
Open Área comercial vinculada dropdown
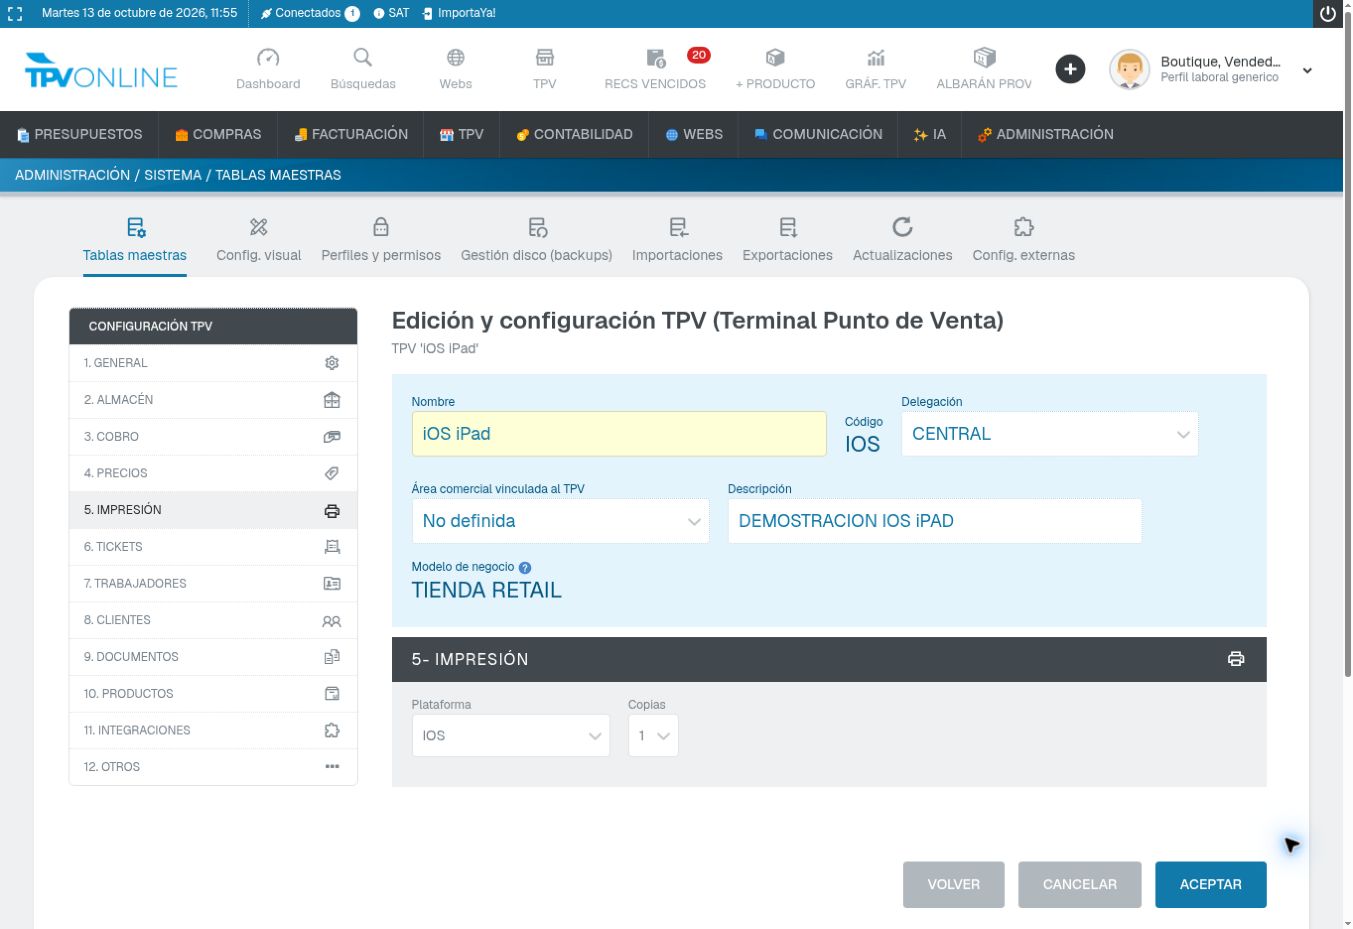pyautogui.click(x=560, y=521)
